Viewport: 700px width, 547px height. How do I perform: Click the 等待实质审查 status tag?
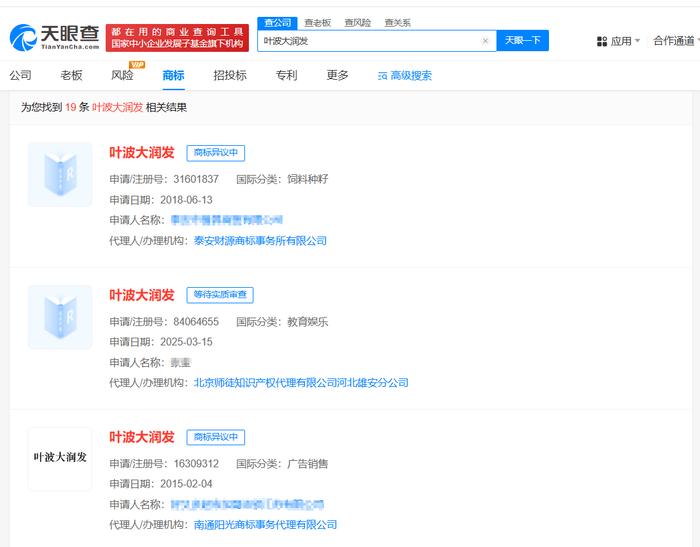pyautogui.click(x=220, y=295)
